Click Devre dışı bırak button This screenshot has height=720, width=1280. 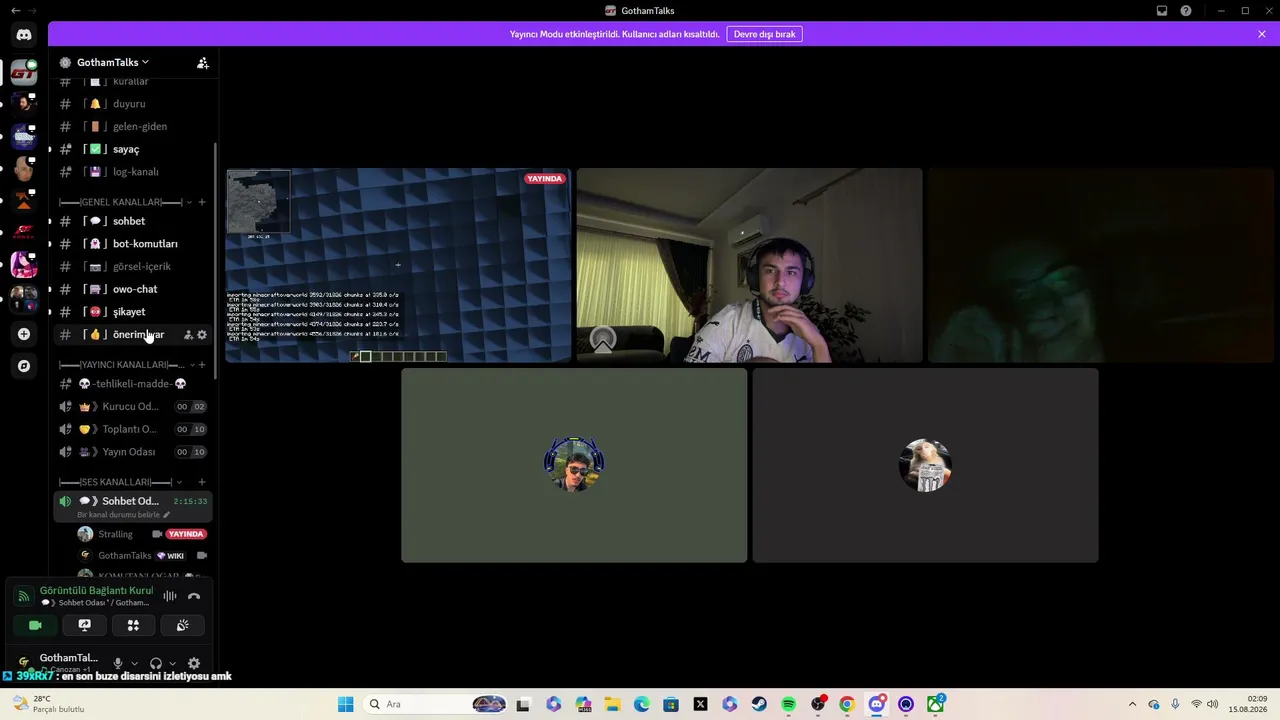click(765, 34)
